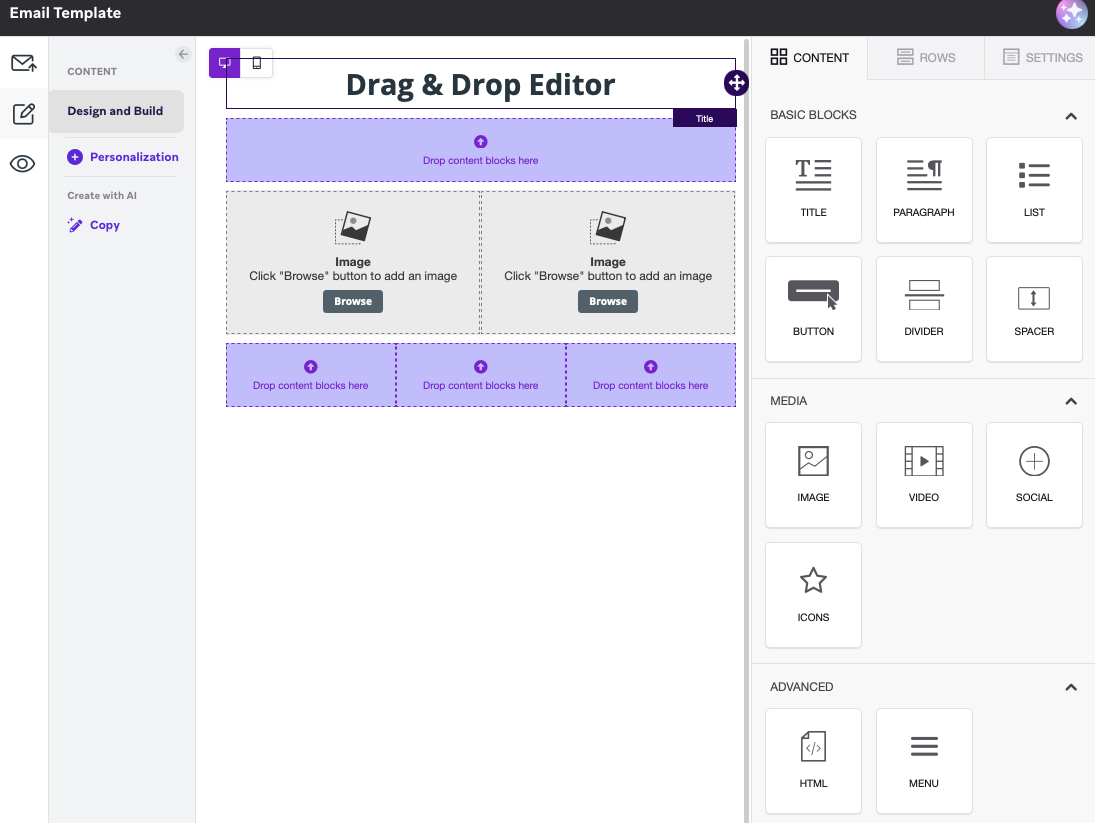
Task: Select the List content block
Action: click(x=1034, y=190)
